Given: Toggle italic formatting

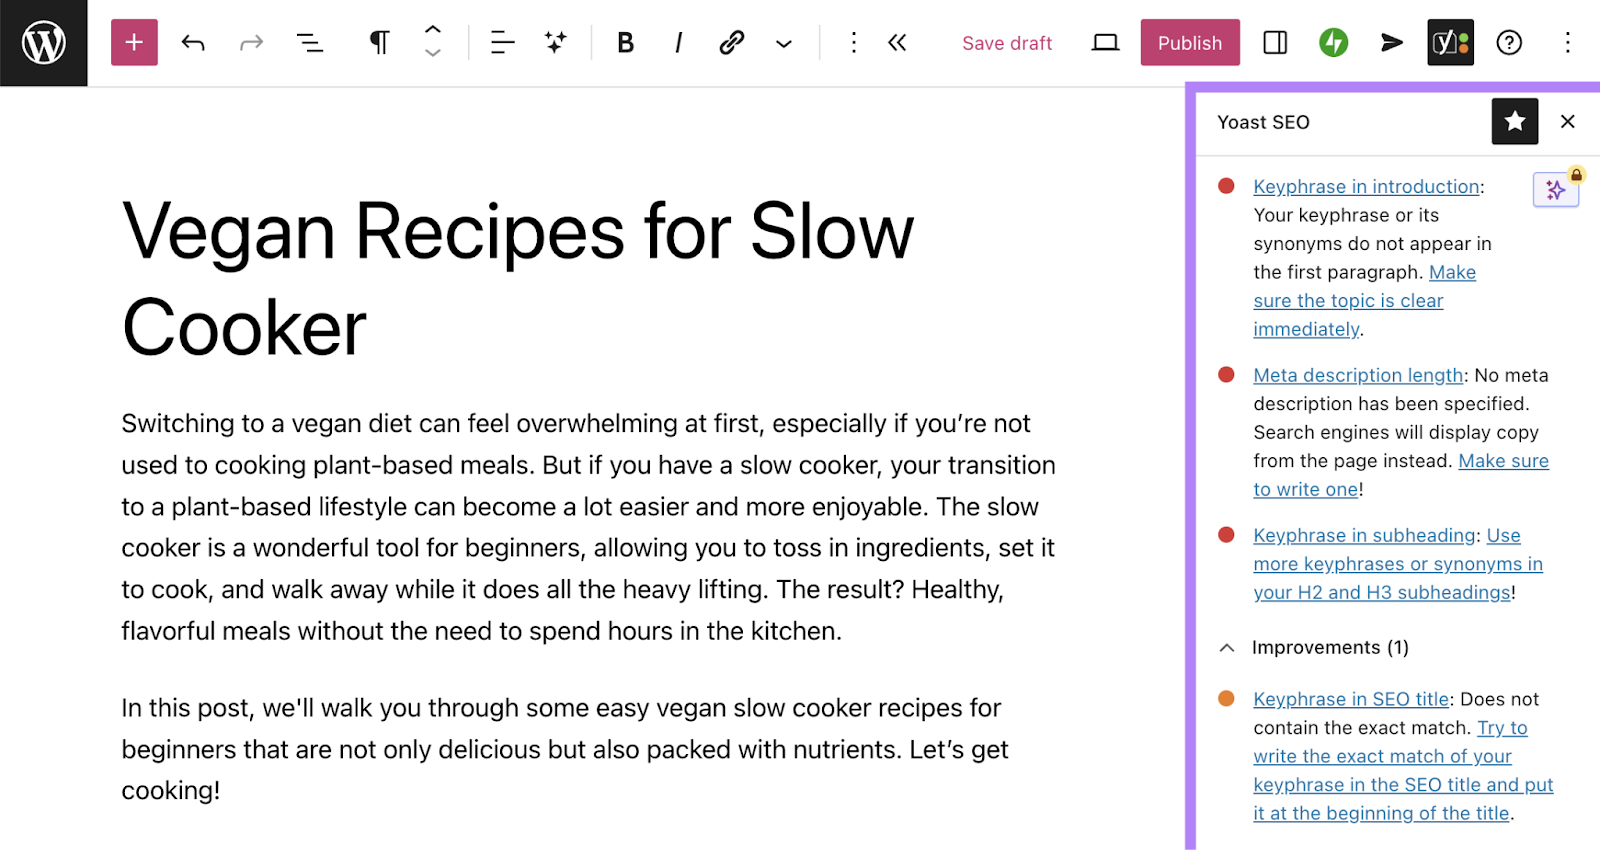Looking at the screenshot, I should pos(678,43).
